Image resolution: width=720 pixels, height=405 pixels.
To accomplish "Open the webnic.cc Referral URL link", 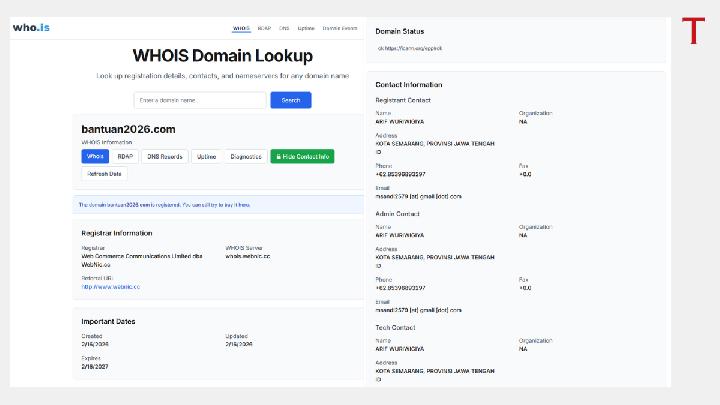I will 110,286.
